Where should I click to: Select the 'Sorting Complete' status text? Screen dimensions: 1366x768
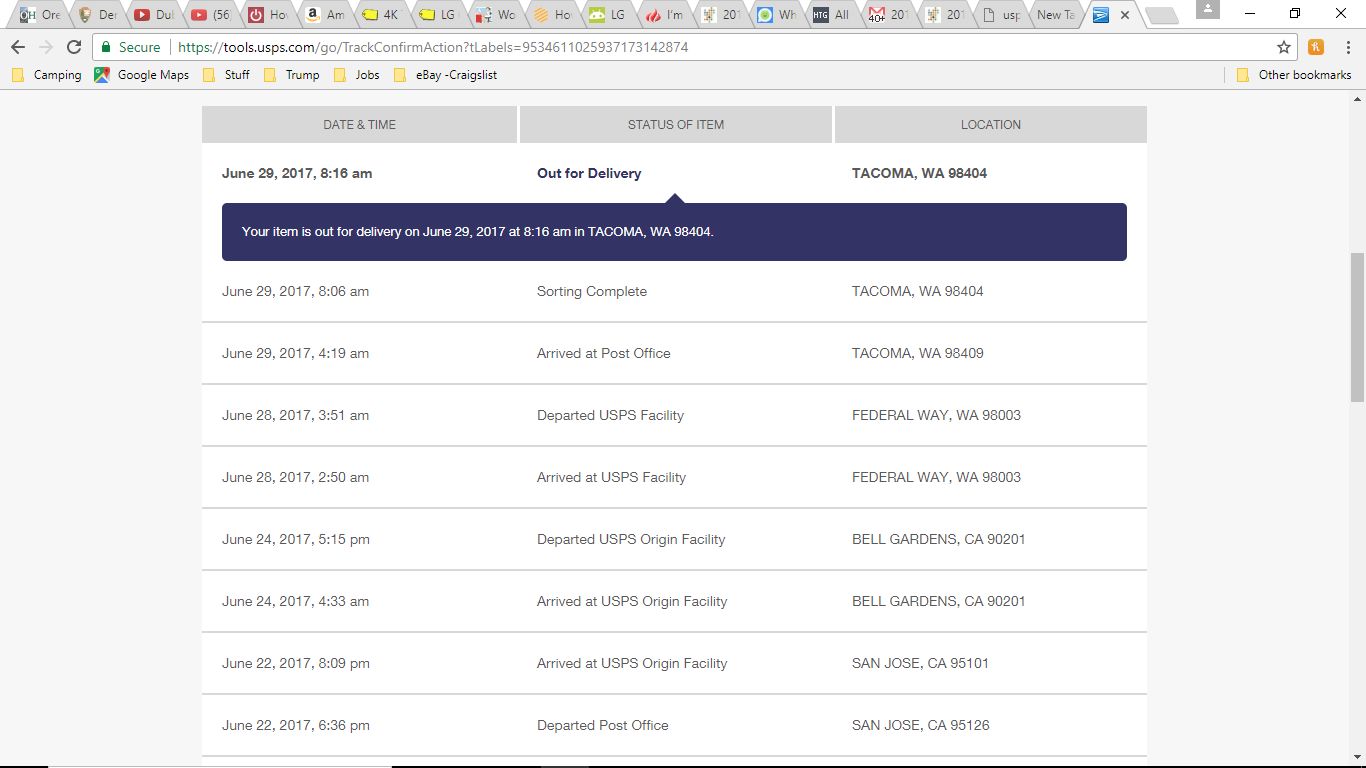pos(592,291)
